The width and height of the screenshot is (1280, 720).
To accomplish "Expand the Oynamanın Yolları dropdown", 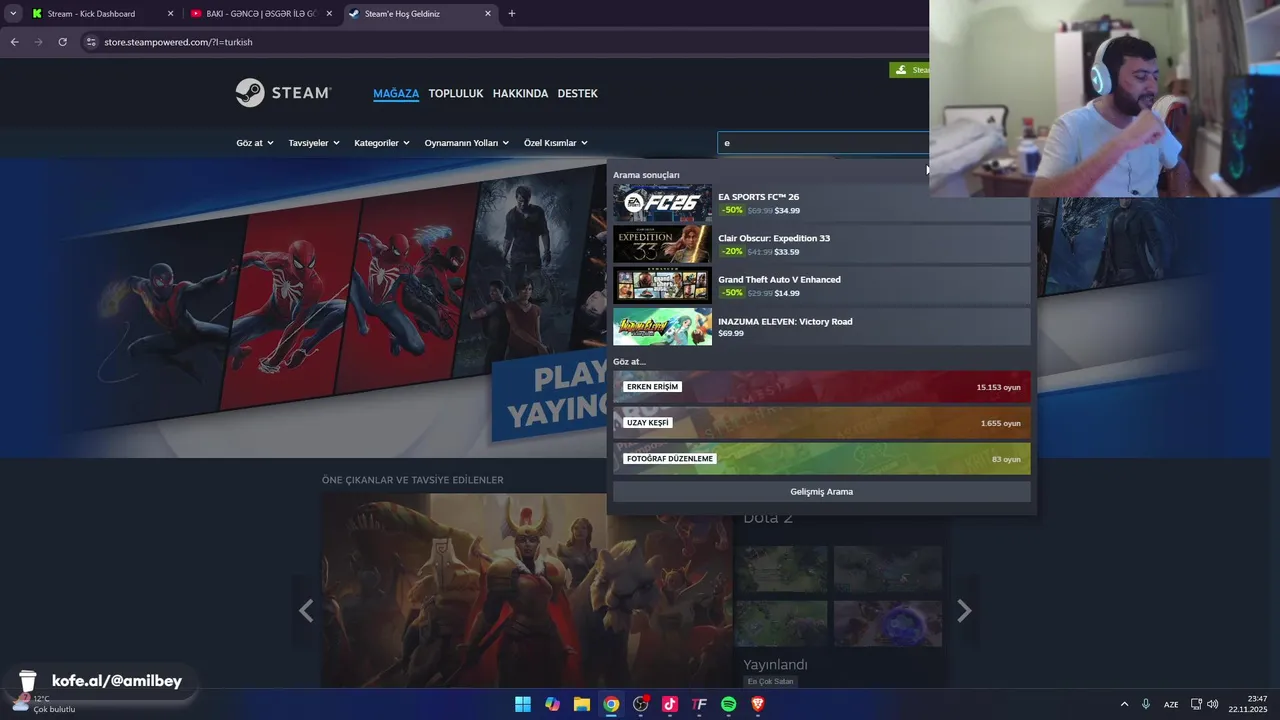I will pos(467,143).
